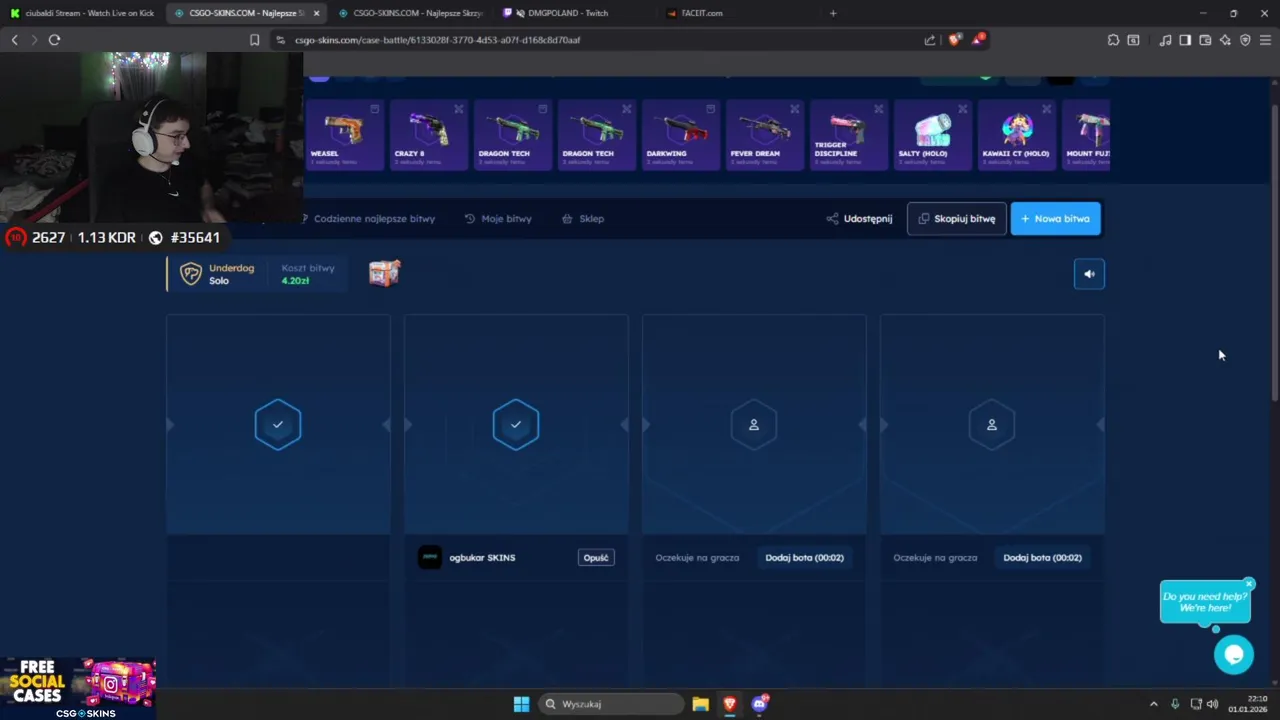Screen dimensions: 1280x720
Task: Open the extensions puzzle icon
Action: (x=1113, y=40)
